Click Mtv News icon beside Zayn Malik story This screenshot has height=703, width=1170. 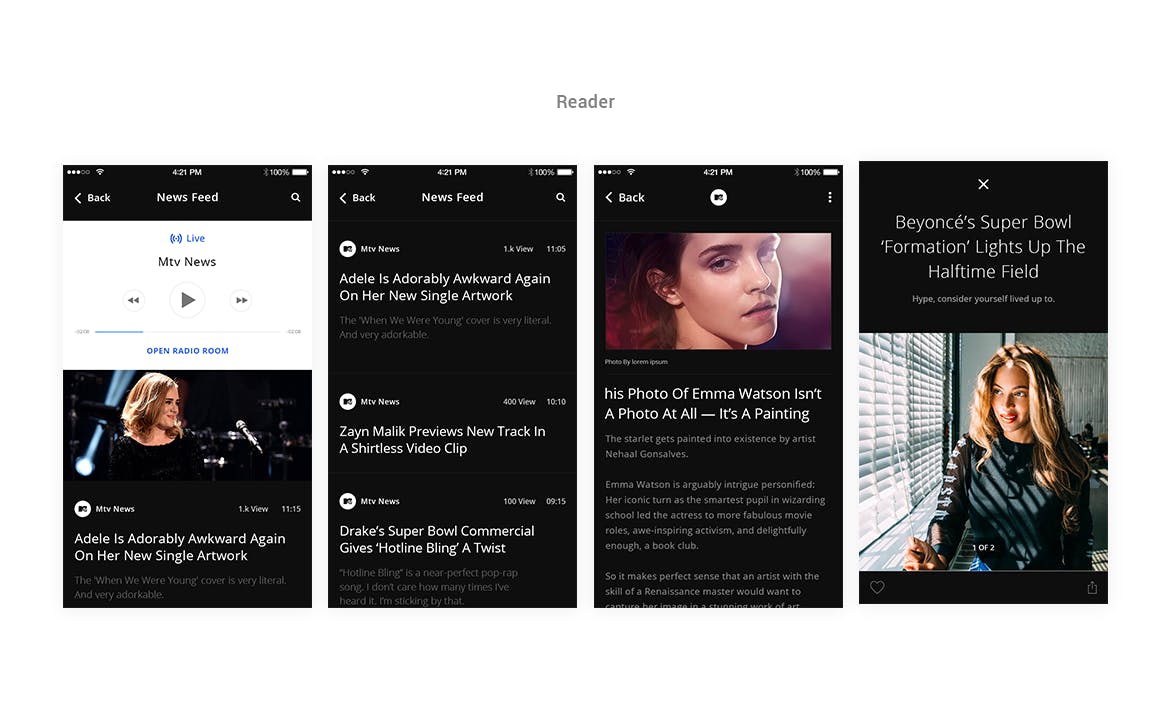coord(347,401)
